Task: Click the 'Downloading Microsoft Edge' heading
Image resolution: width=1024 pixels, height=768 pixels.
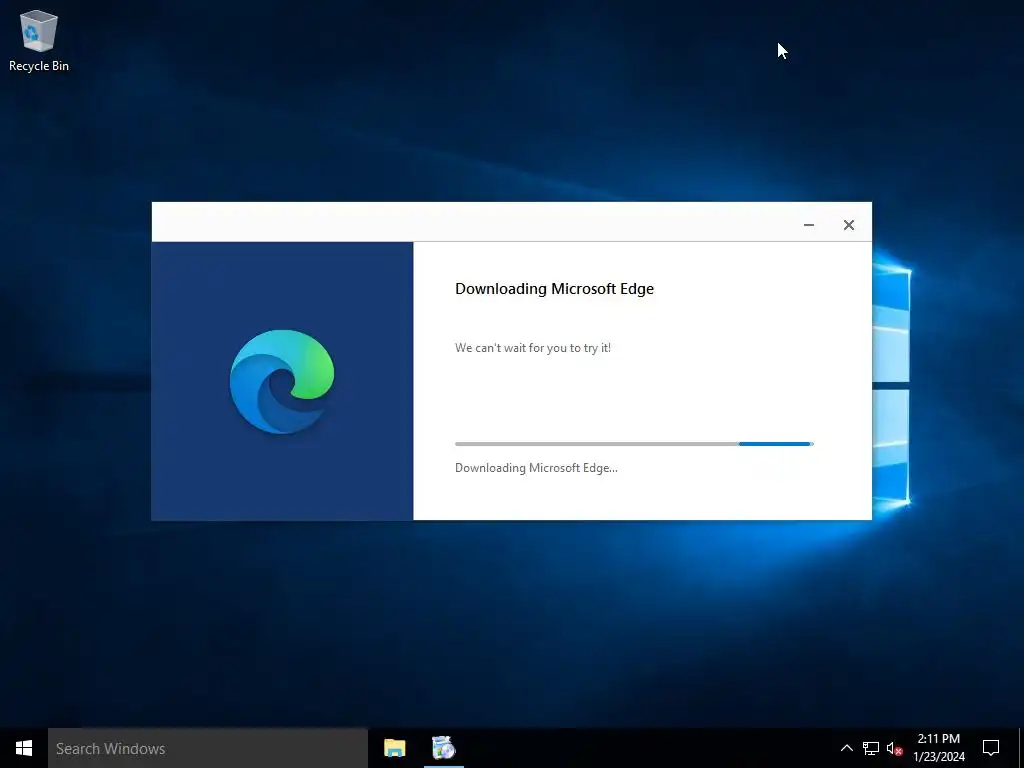Action: click(554, 289)
